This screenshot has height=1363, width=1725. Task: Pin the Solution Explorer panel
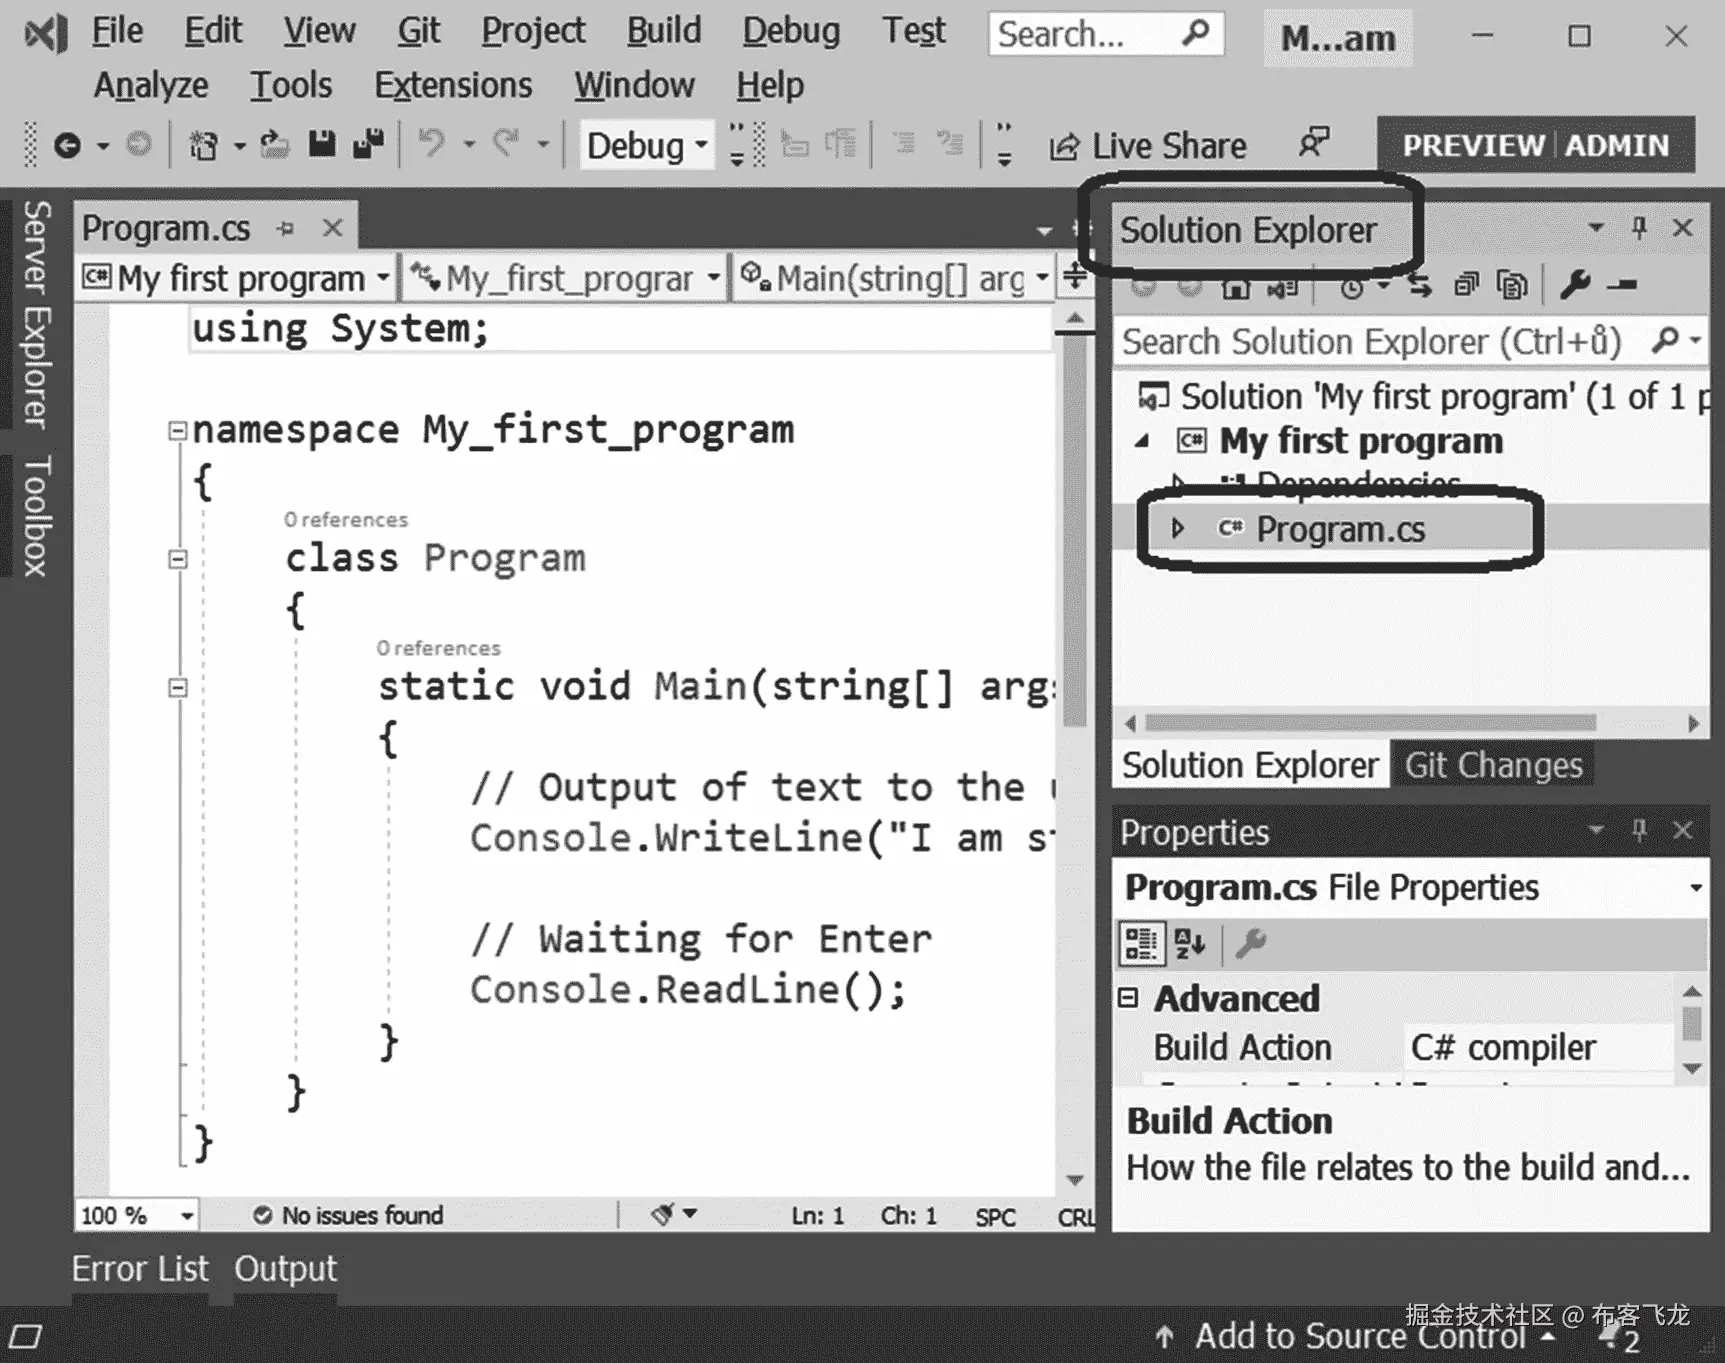point(1638,228)
